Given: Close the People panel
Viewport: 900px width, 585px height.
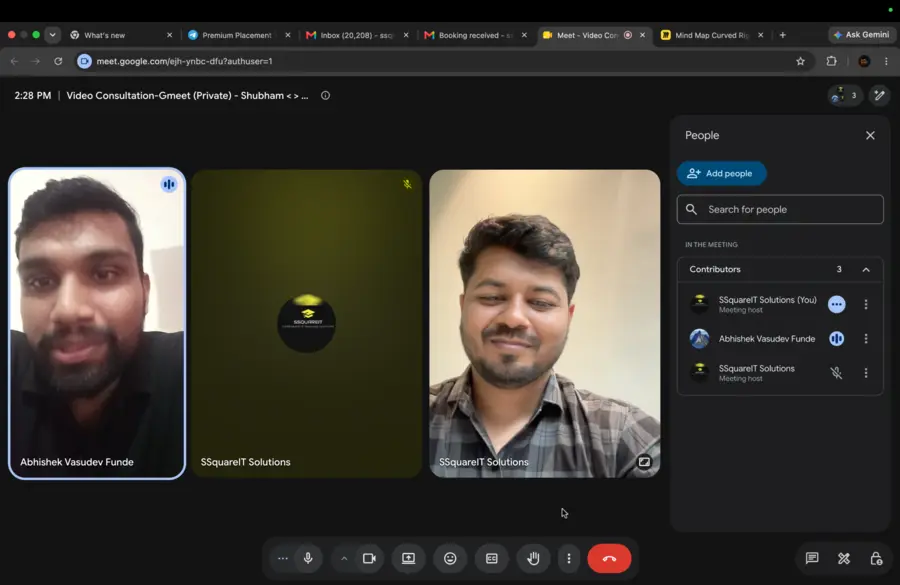Looking at the screenshot, I should tap(870, 135).
